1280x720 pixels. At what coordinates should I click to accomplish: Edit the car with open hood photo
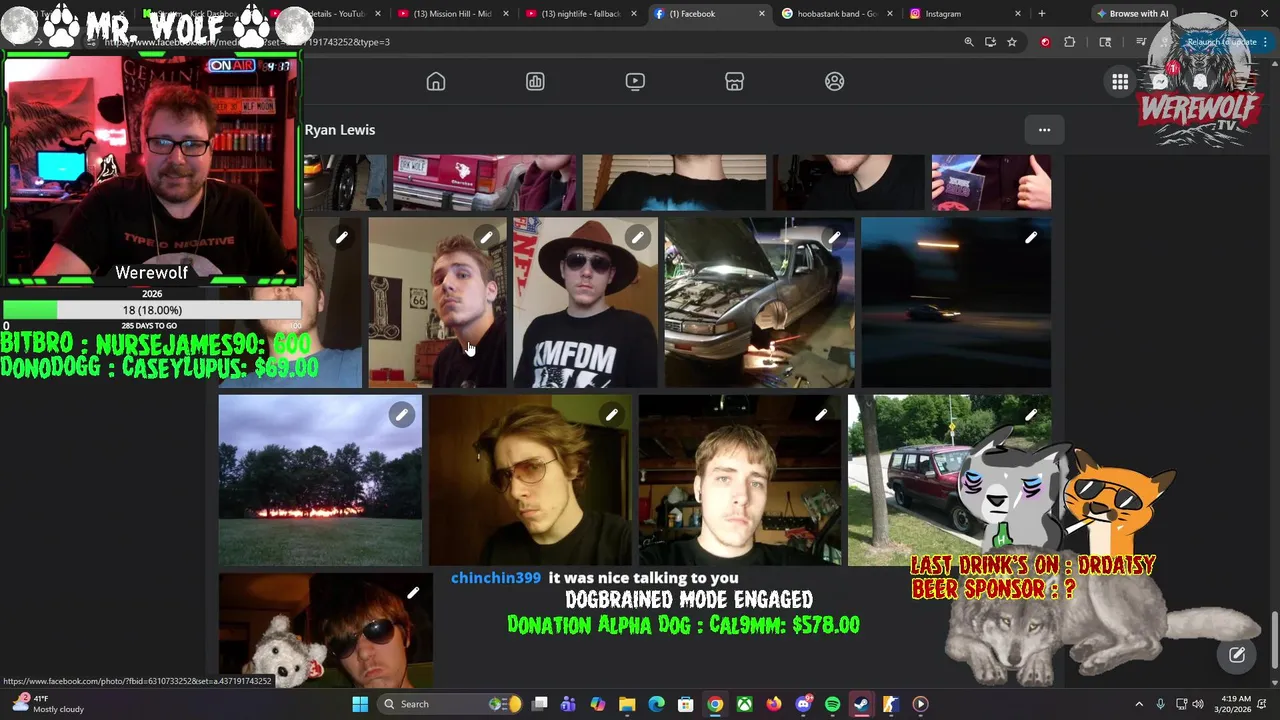click(x=834, y=237)
